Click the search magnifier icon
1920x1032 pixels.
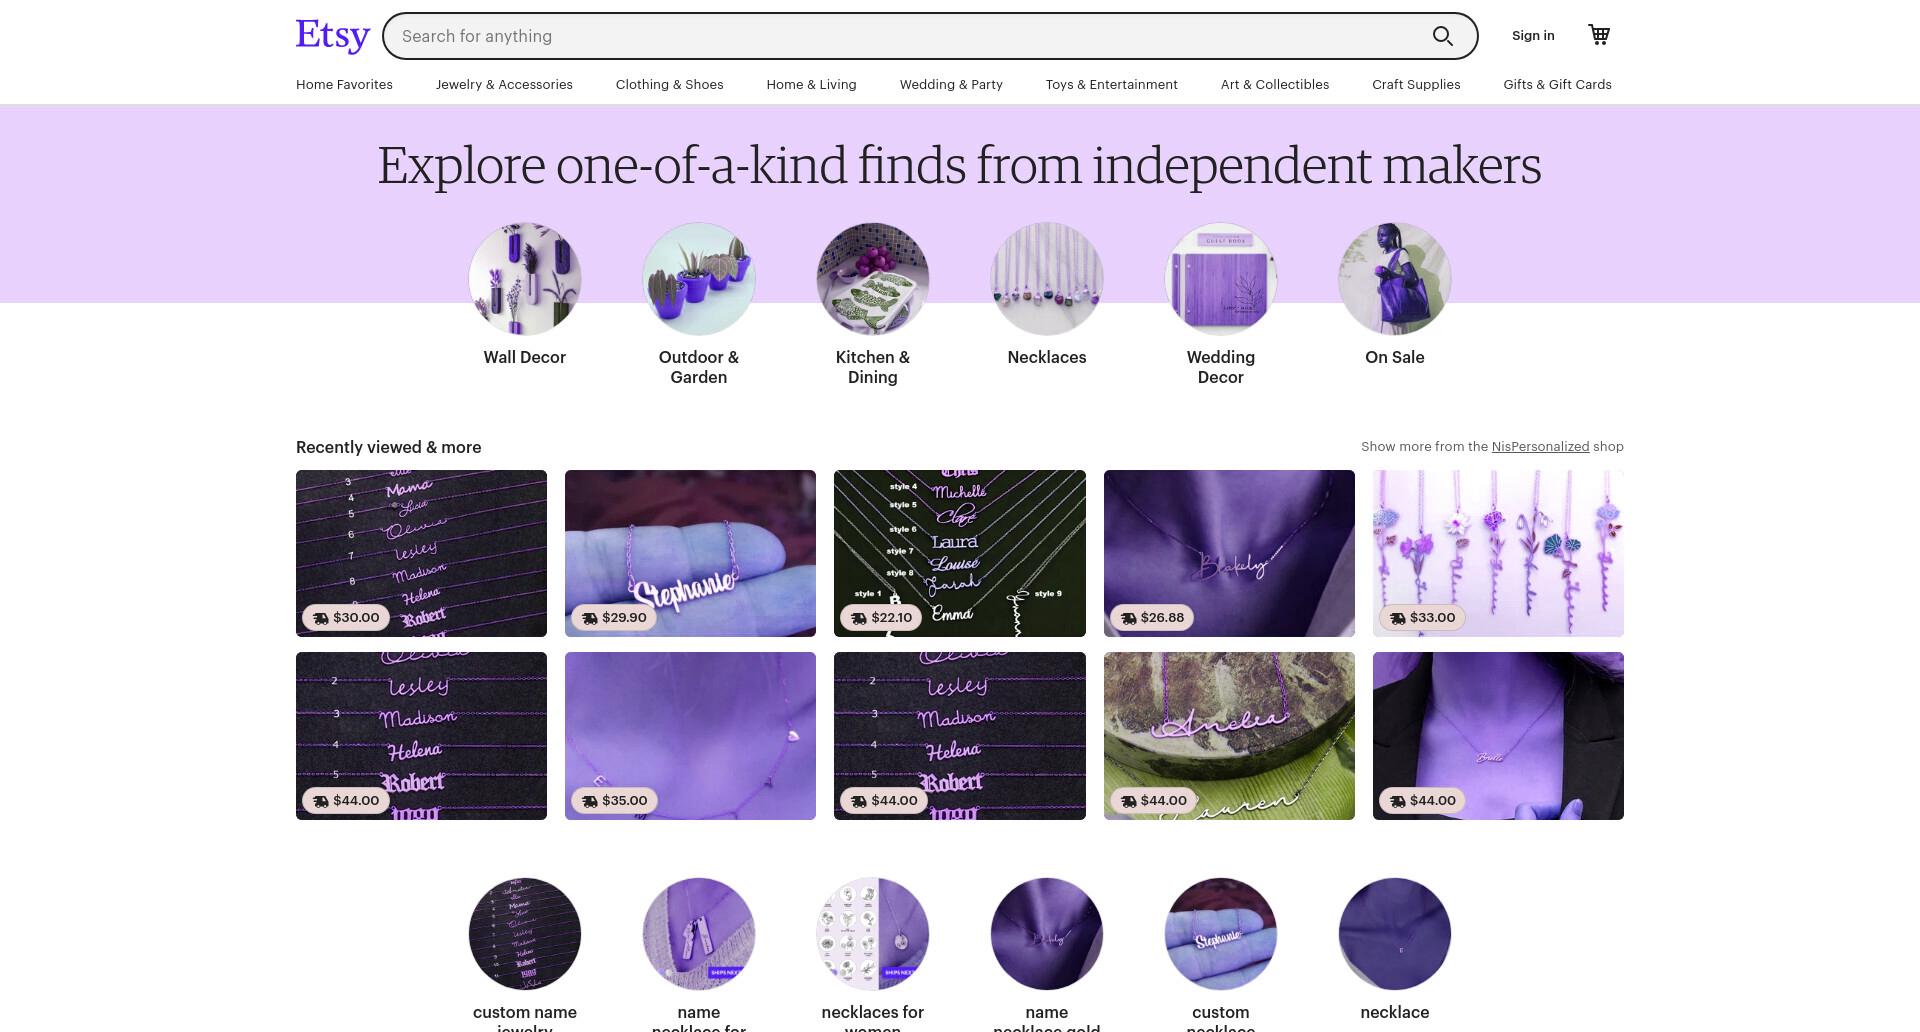tap(1442, 36)
